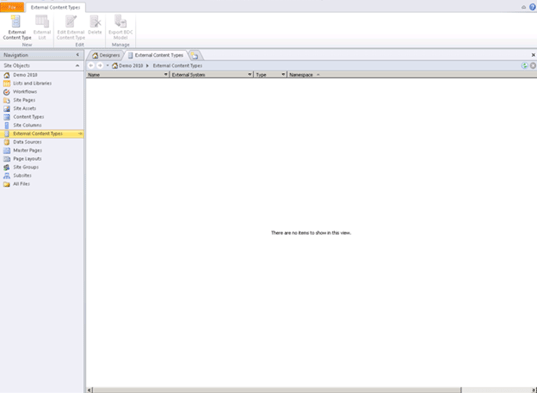537x393 pixels.
Task: Click External Content Types in the breadcrumb
Action: (x=177, y=65)
